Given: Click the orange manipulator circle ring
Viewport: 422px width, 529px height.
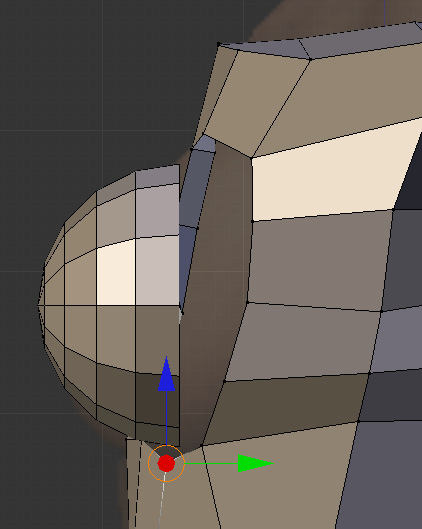Looking at the screenshot, I should coord(166,463).
